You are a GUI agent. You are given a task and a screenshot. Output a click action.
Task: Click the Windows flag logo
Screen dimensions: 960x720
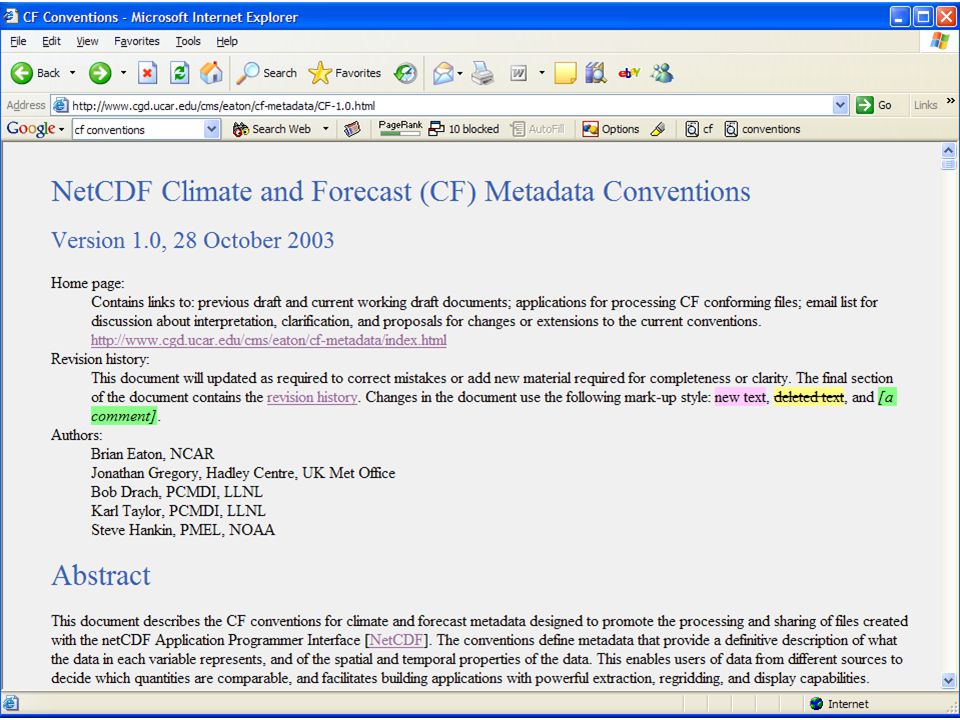coord(940,41)
